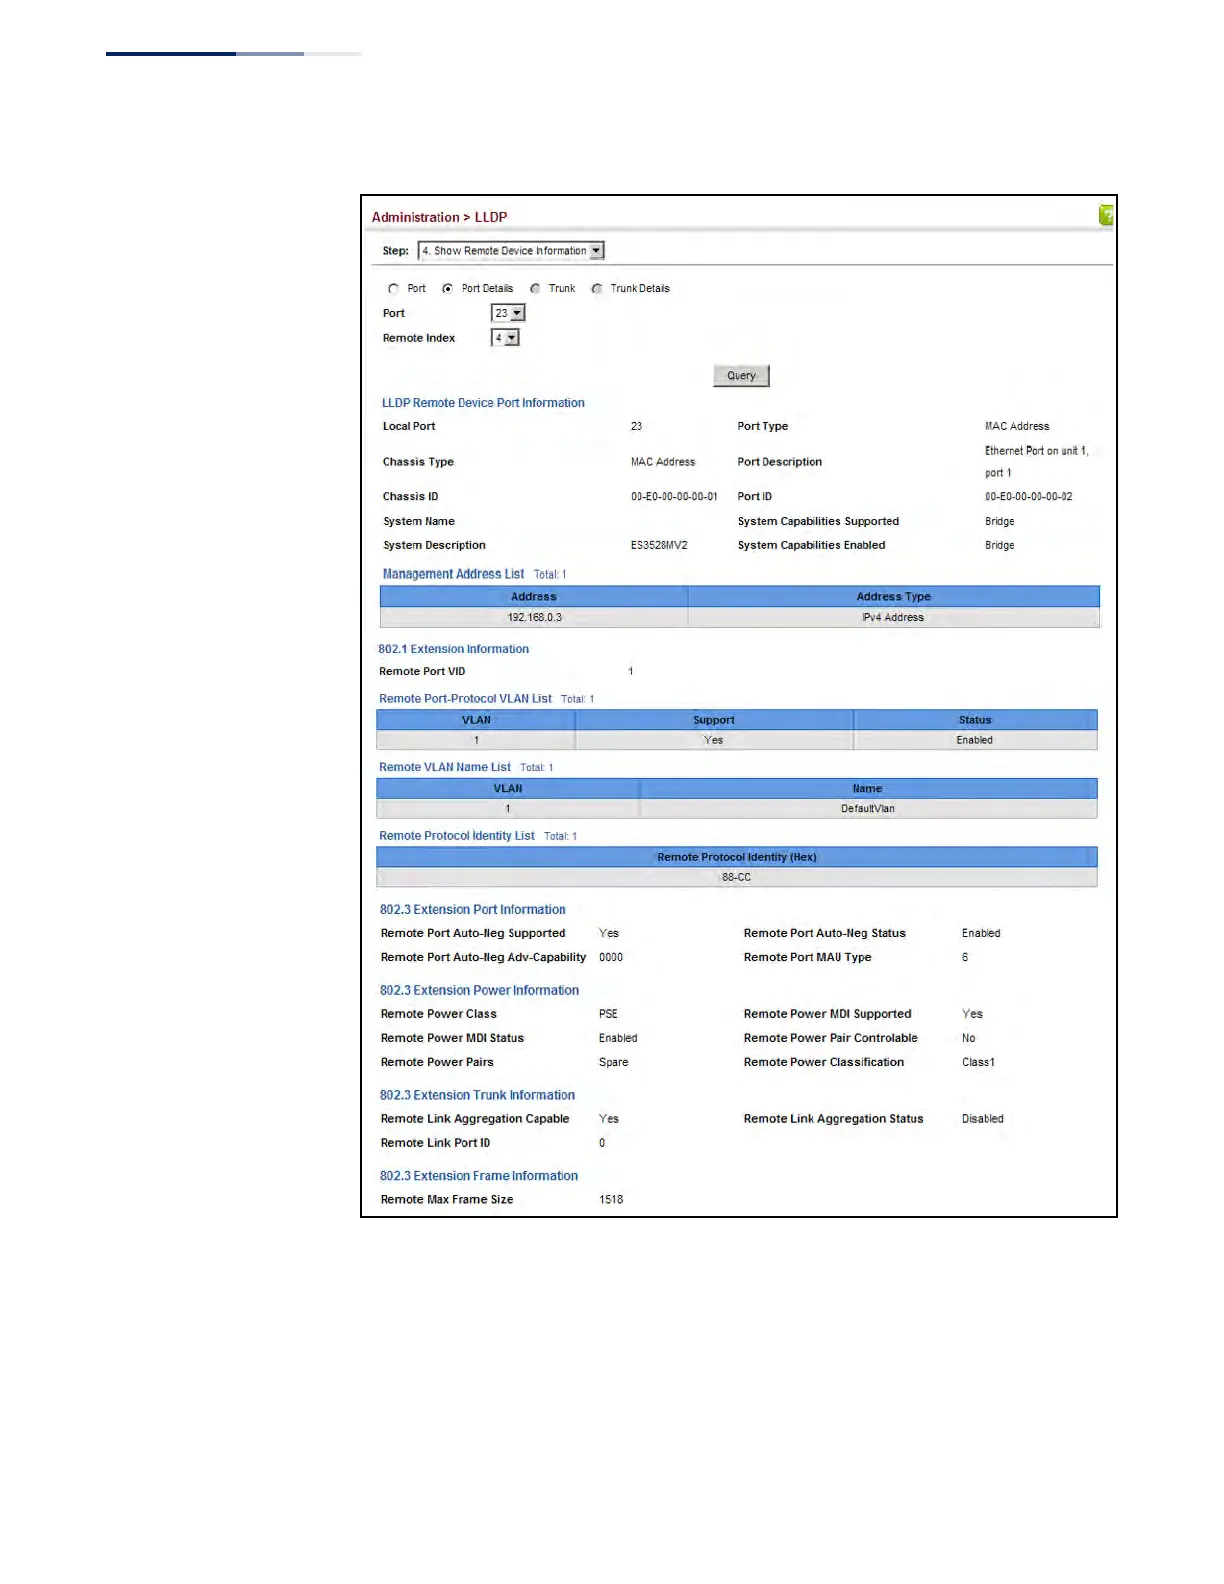Click the System Description value ES3528MV2

(x=659, y=546)
